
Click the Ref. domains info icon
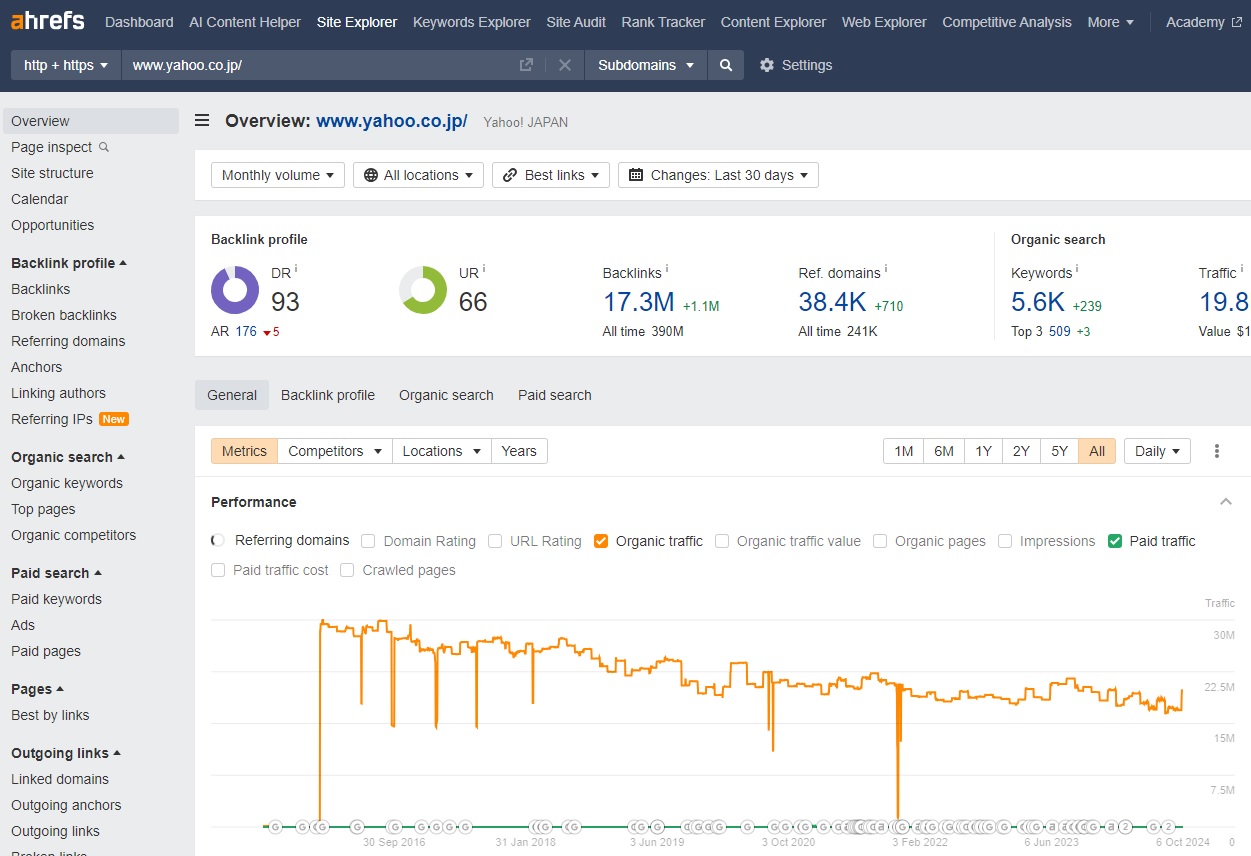click(x=886, y=268)
